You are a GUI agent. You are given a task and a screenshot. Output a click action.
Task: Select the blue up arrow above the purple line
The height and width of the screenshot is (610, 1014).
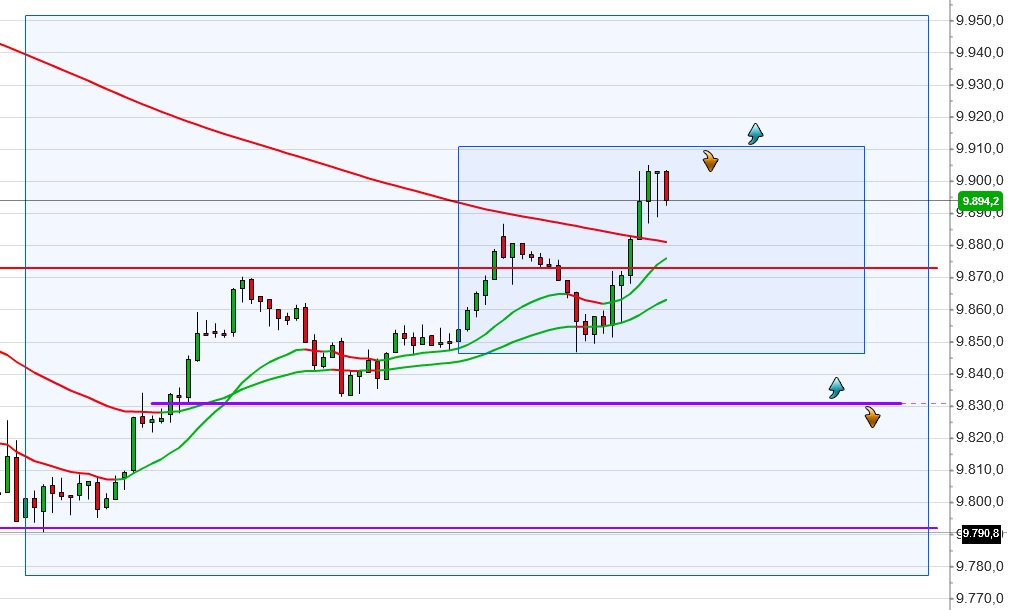coord(836,387)
